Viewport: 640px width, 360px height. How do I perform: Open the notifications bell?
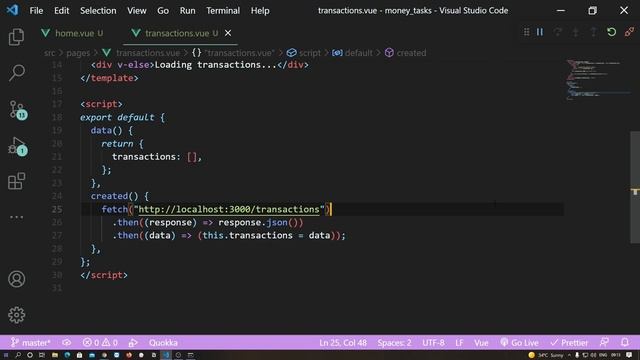(625, 342)
